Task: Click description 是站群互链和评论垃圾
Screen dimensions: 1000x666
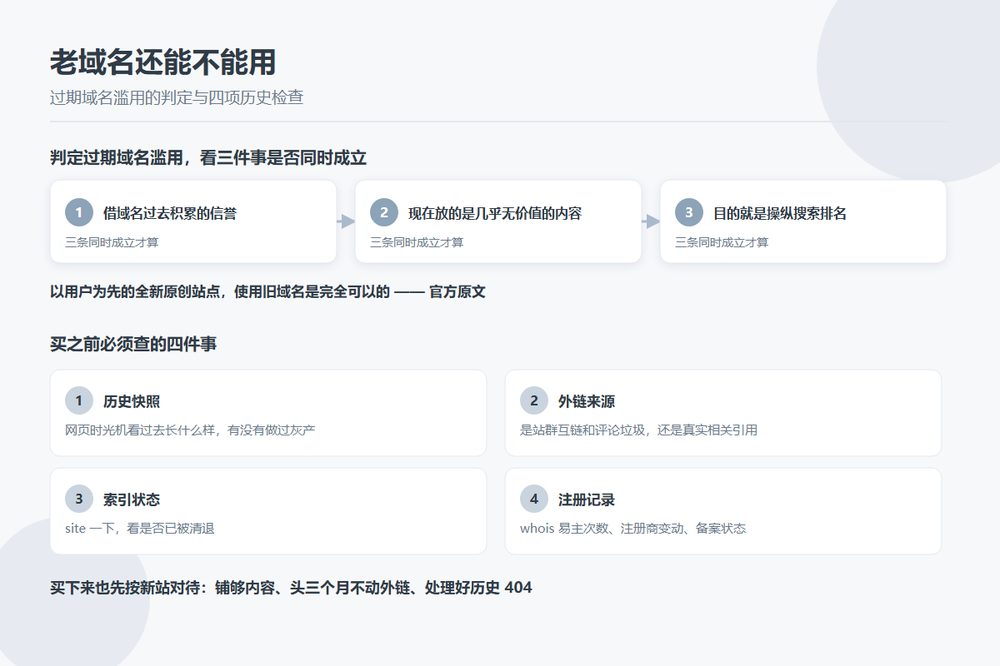Action: 639,430
